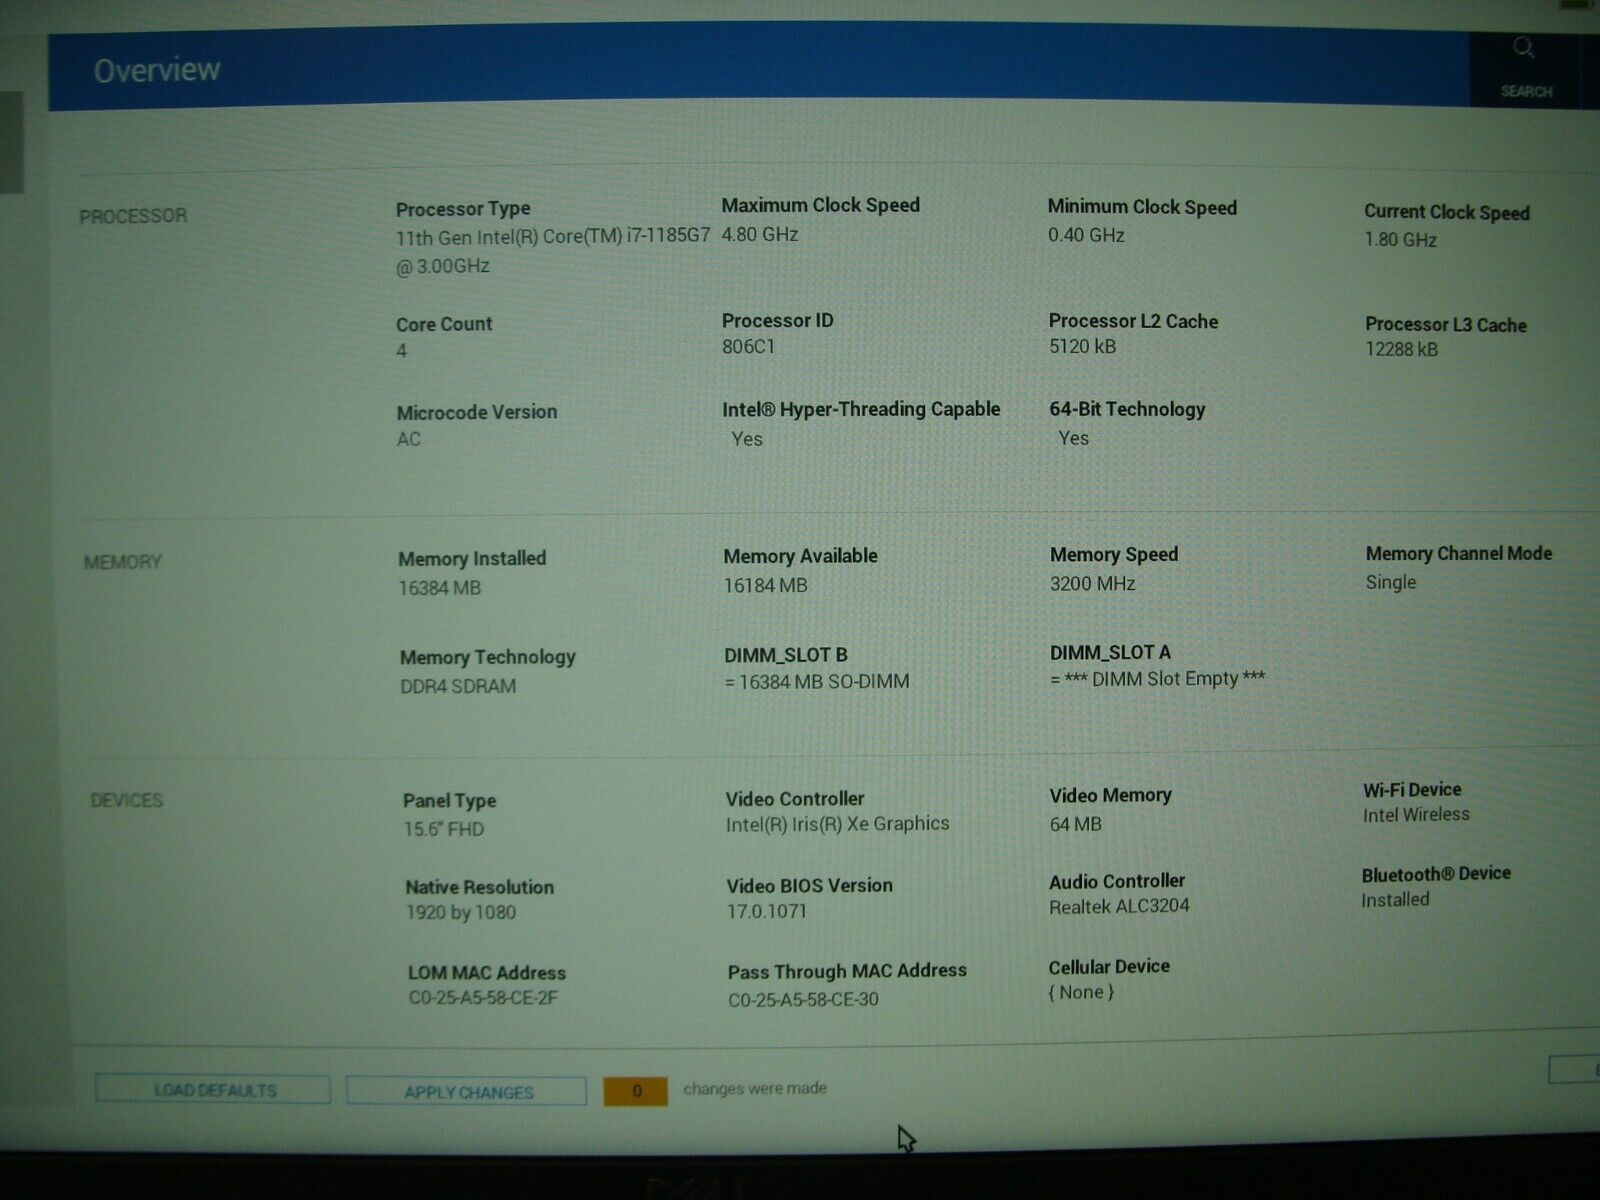The height and width of the screenshot is (1200, 1600).
Task: Select the DIMM_SLOT B value 16384 MB SO-DIMM
Action: click(x=817, y=682)
